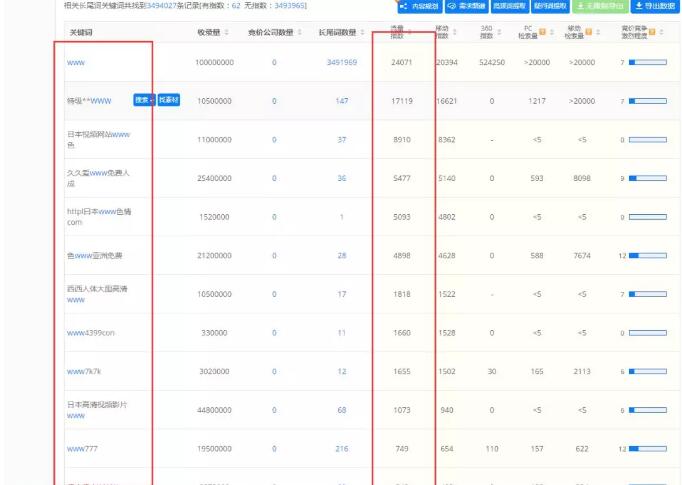This screenshot has height=485, width=682.
Task: Click the green unlimited export button
Action: point(600,6)
